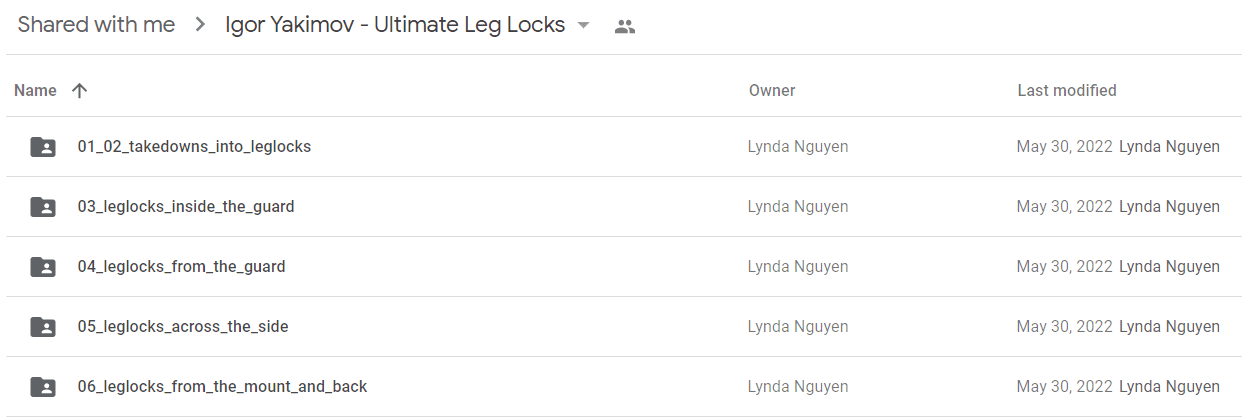Click shared folder icon for 01_02_takedowns_into_leglocks
The height and width of the screenshot is (418, 1242).
coord(43,147)
